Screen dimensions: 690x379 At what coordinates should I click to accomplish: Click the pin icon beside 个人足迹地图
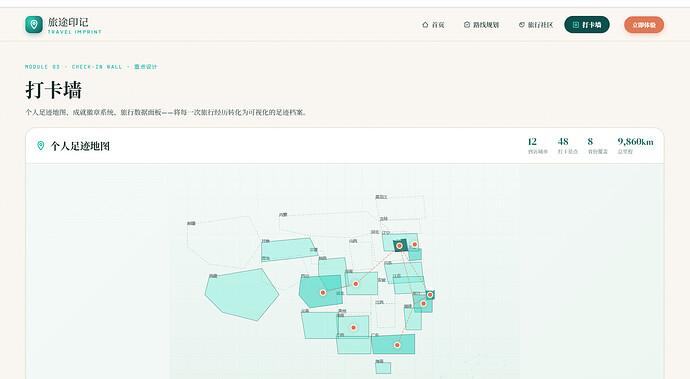pos(40,146)
